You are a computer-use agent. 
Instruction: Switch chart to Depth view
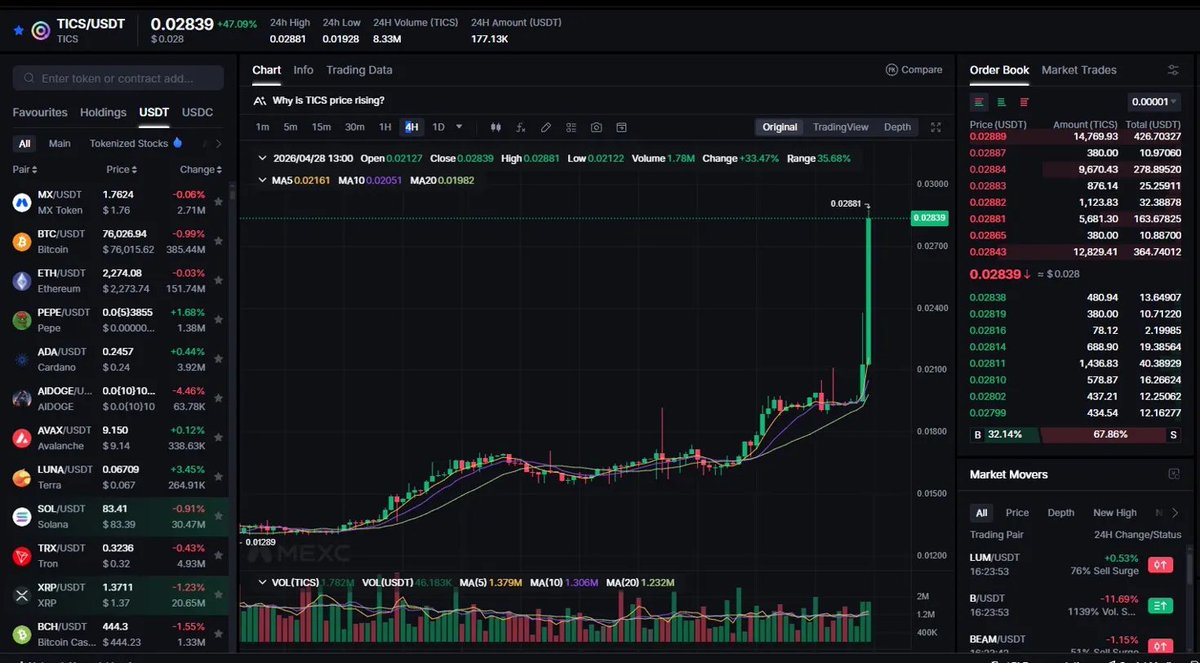(897, 127)
